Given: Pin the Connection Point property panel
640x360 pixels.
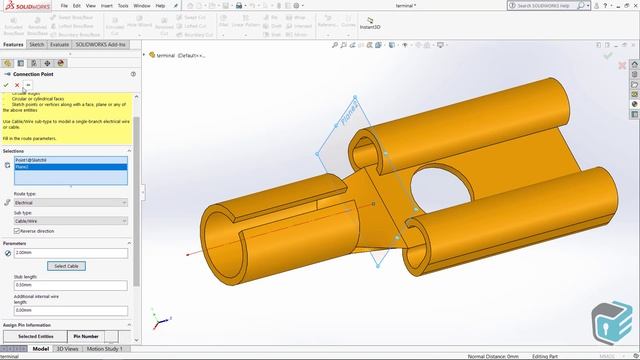Looking at the screenshot, I should click(28, 85).
